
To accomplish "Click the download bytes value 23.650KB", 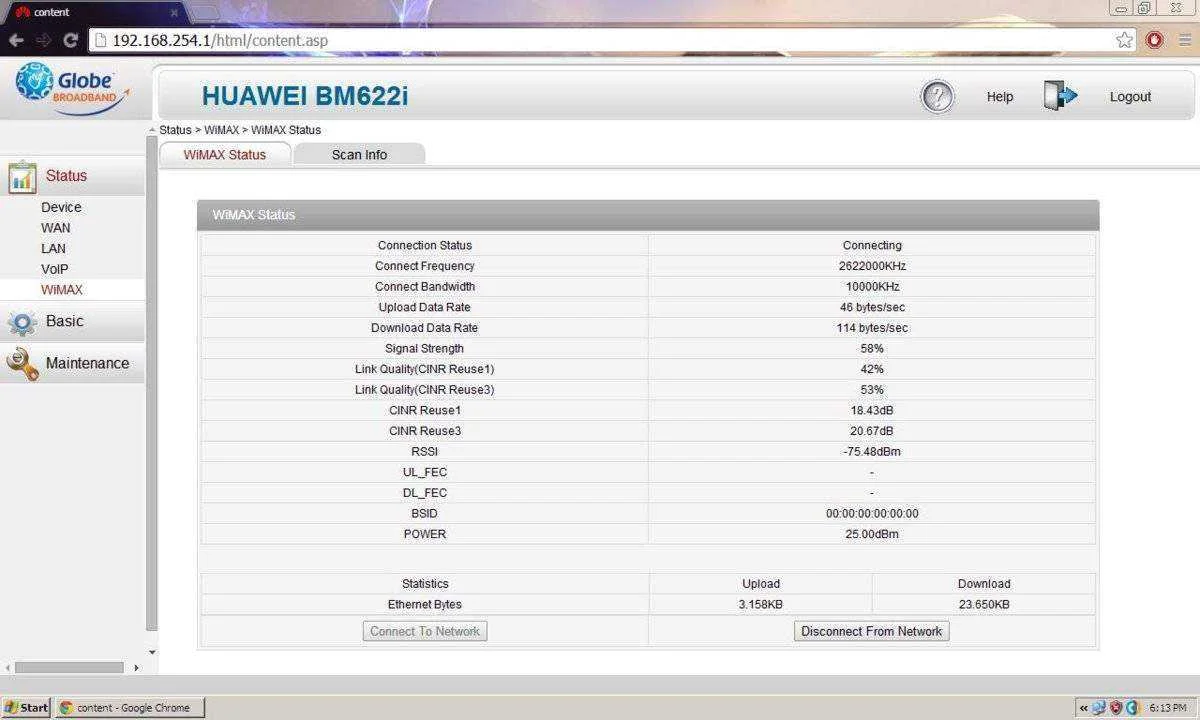I will (984, 605).
